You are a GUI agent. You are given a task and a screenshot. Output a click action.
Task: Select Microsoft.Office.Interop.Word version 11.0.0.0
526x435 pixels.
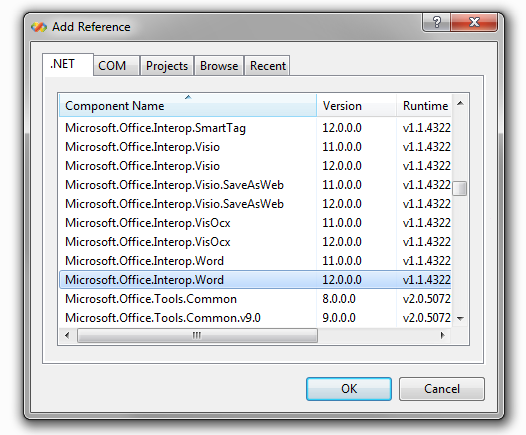[255, 261]
